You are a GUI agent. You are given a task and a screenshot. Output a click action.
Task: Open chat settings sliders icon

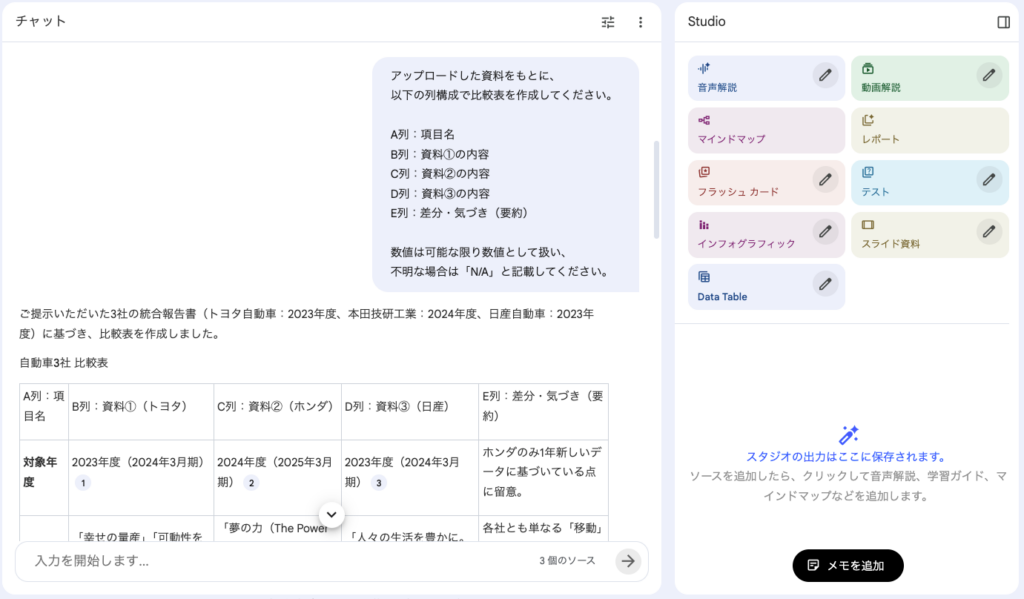(608, 22)
